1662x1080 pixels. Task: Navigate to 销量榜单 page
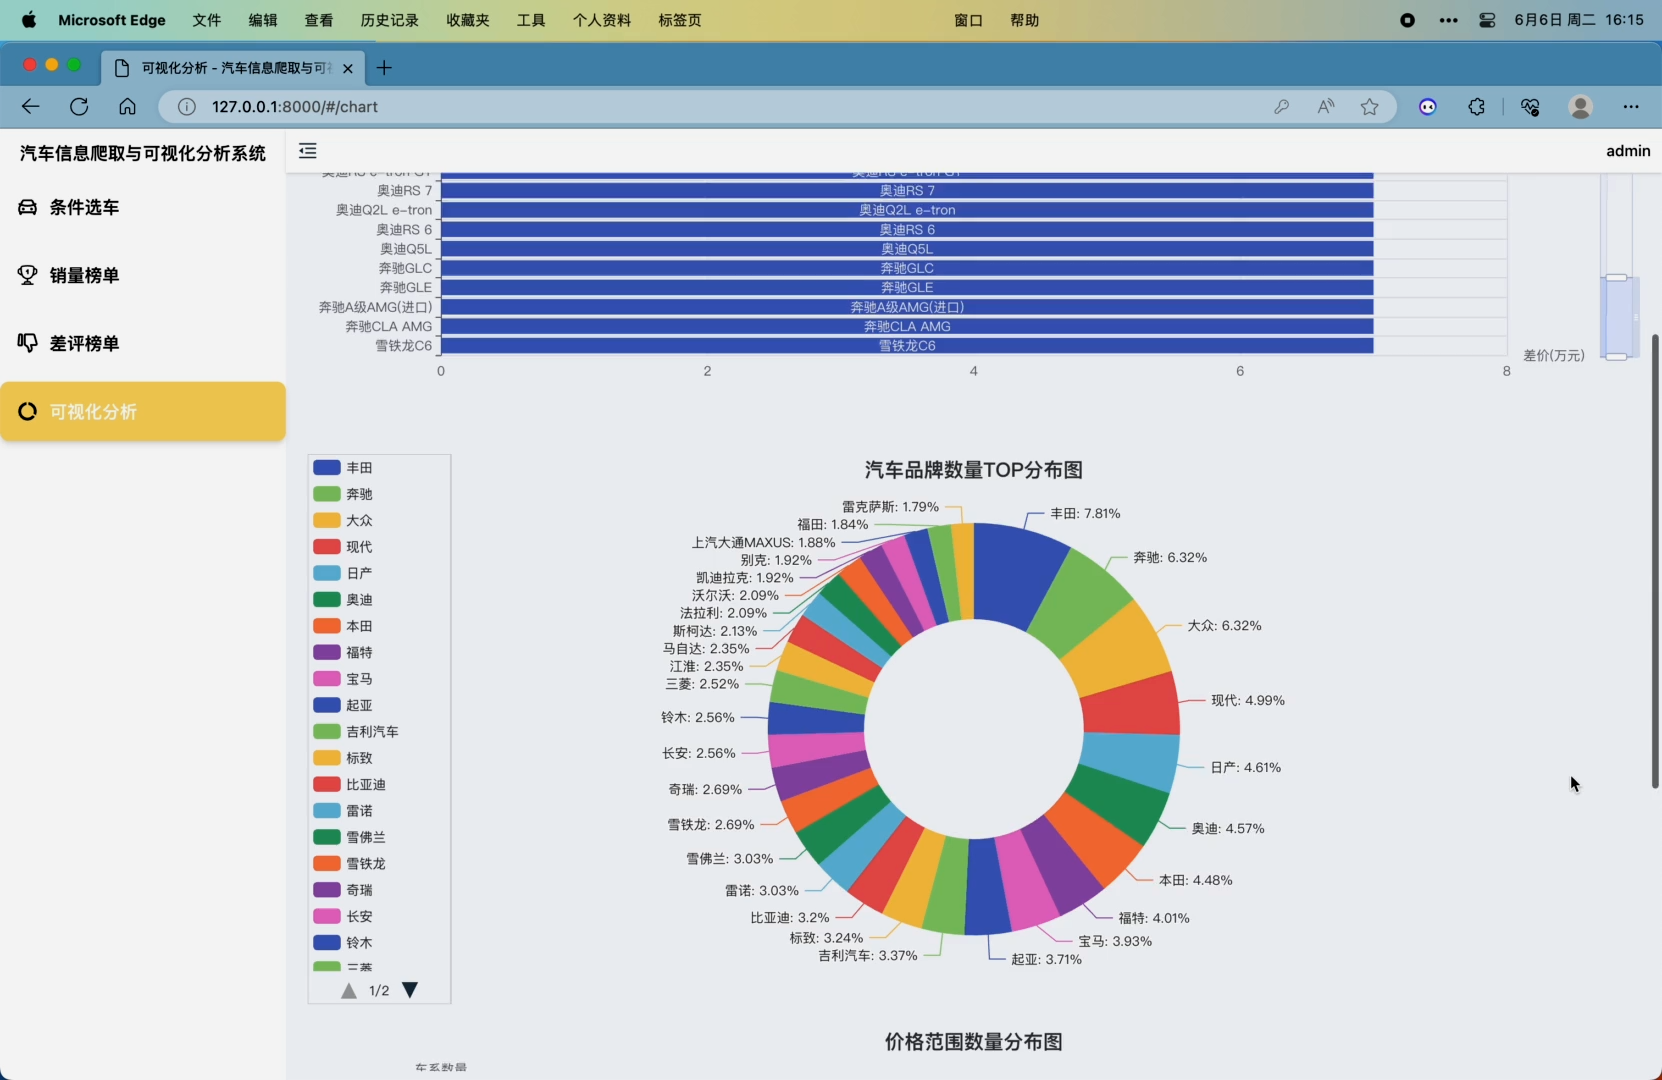pos(143,275)
